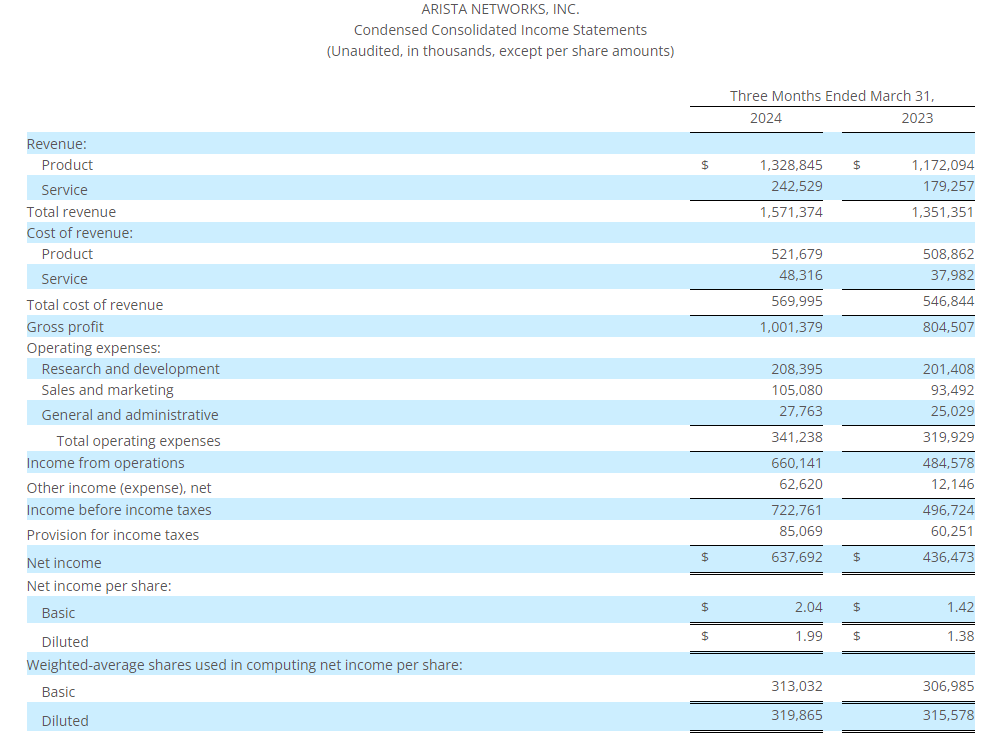Image resolution: width=998 pixels, height=741 pixels.
Task: Click 'Weighted-average shares used in computing' label
Action: coord(244,665)
